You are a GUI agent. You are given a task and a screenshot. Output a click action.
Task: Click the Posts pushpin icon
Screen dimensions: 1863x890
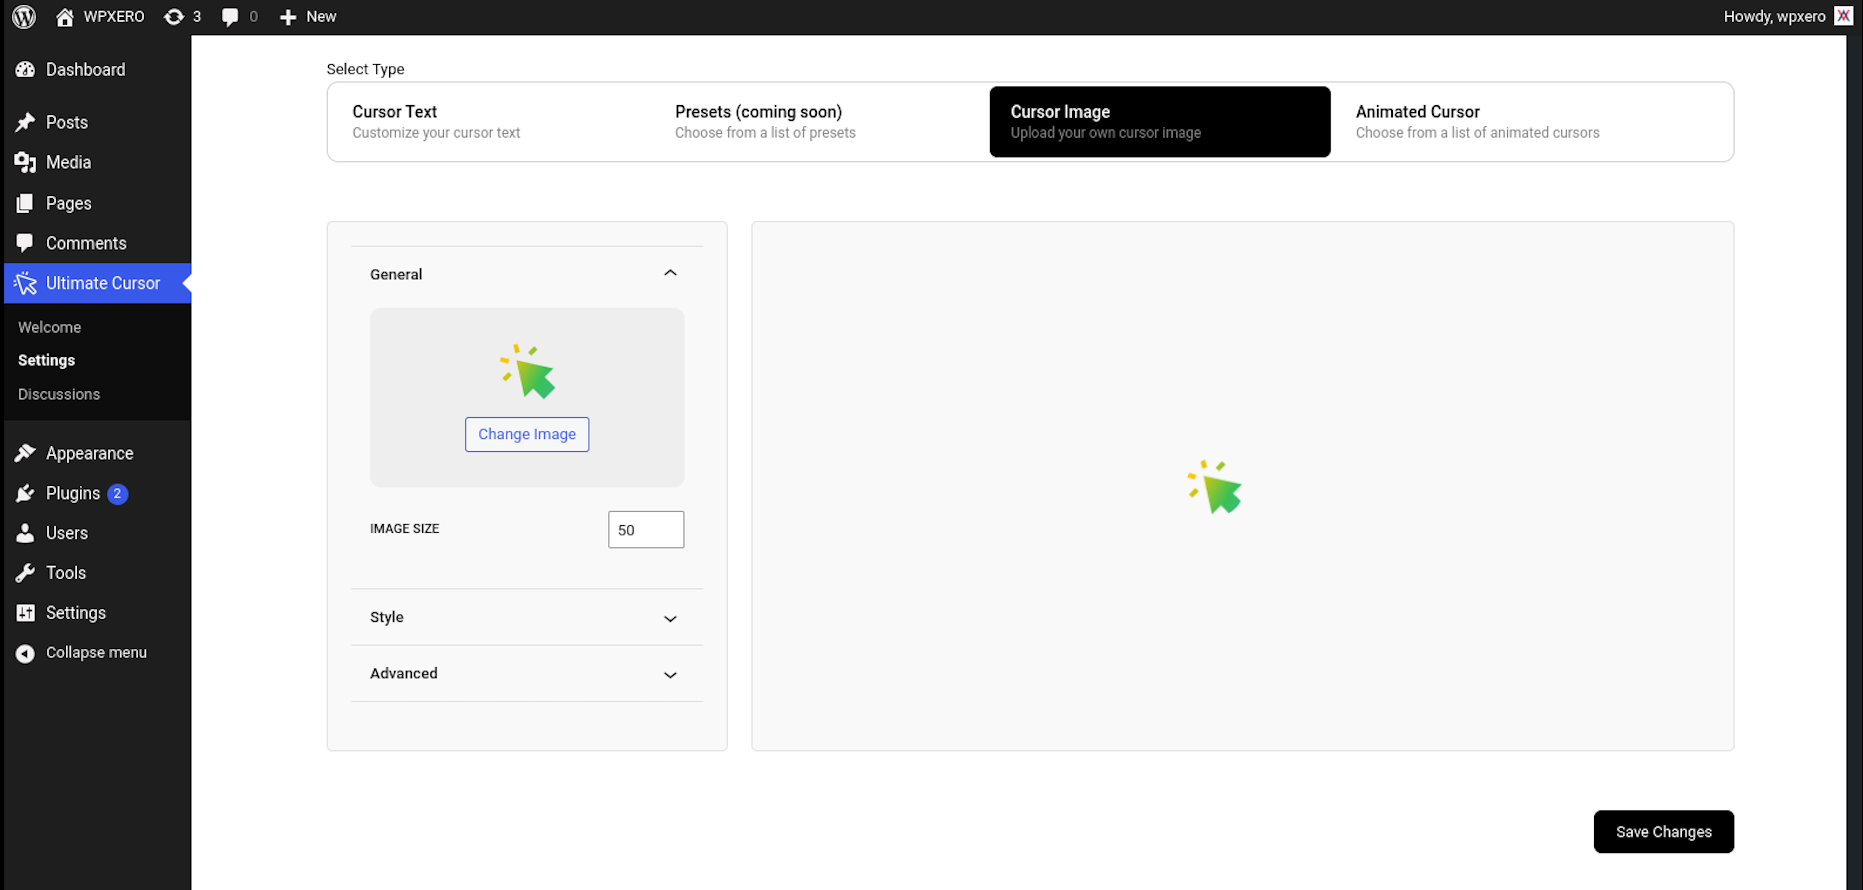click(x=26, y=123)
